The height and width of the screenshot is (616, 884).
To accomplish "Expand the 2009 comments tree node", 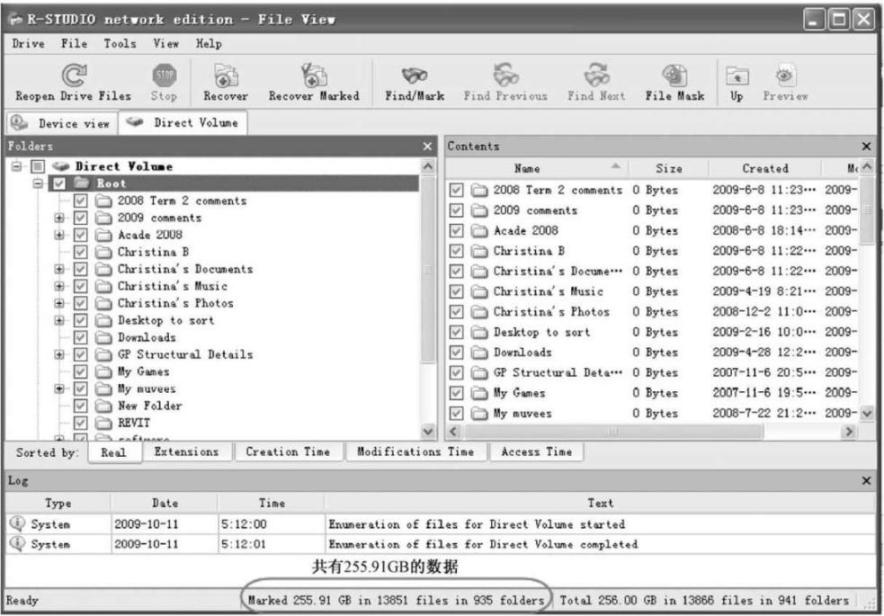I will click(x=60, y=218).
